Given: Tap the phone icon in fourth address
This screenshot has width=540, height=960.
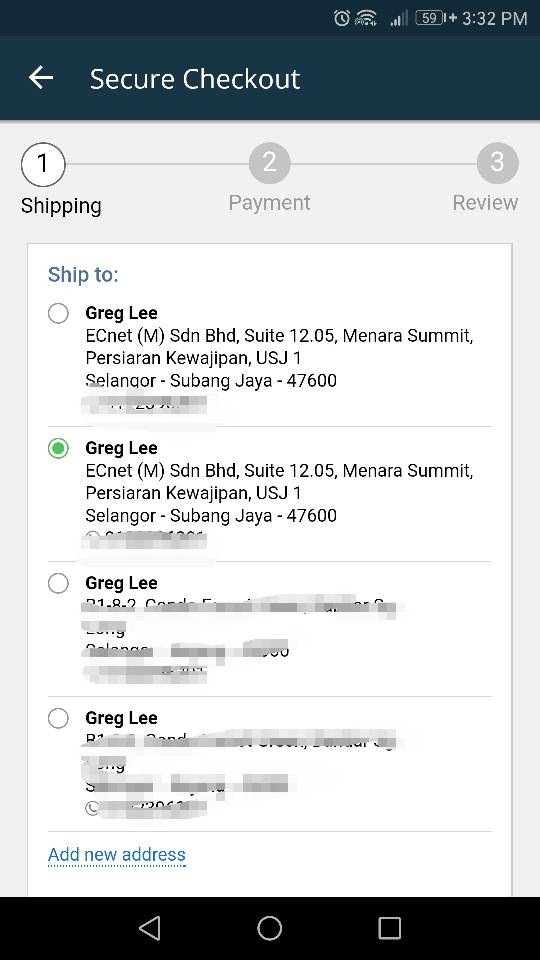Looking at the screenshot, I should tap(92, 809).
